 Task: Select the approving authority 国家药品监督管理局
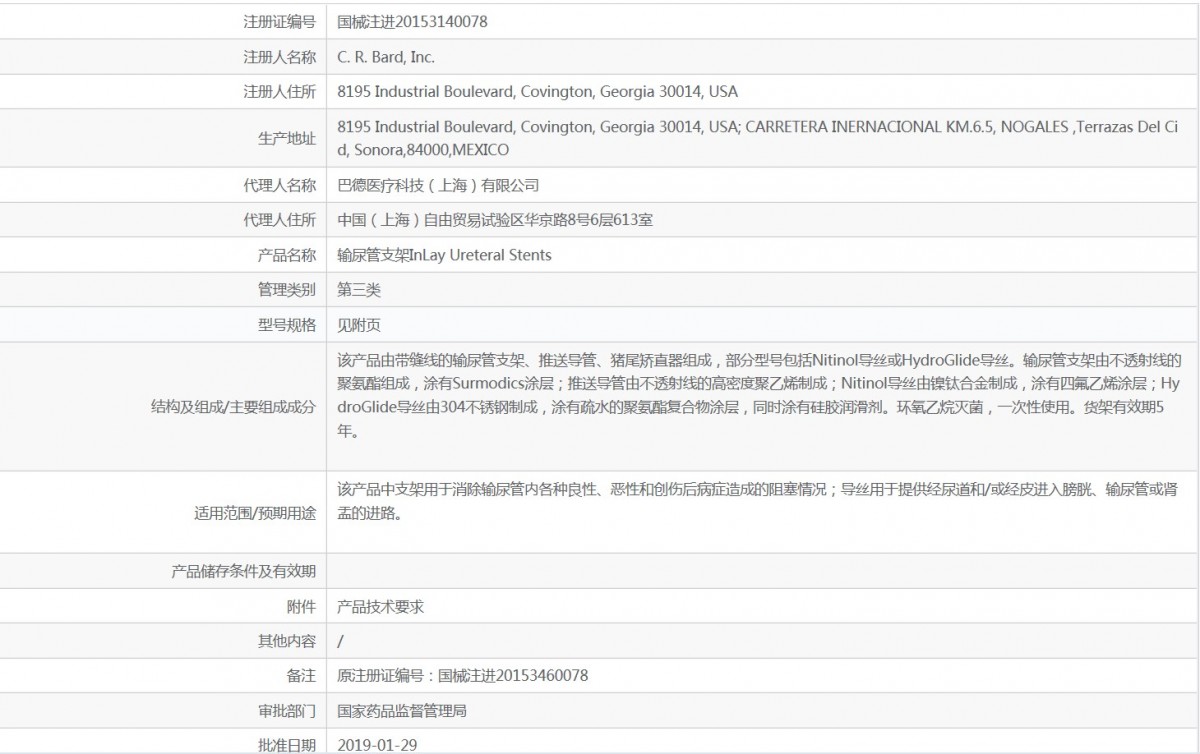click(402, 711)
